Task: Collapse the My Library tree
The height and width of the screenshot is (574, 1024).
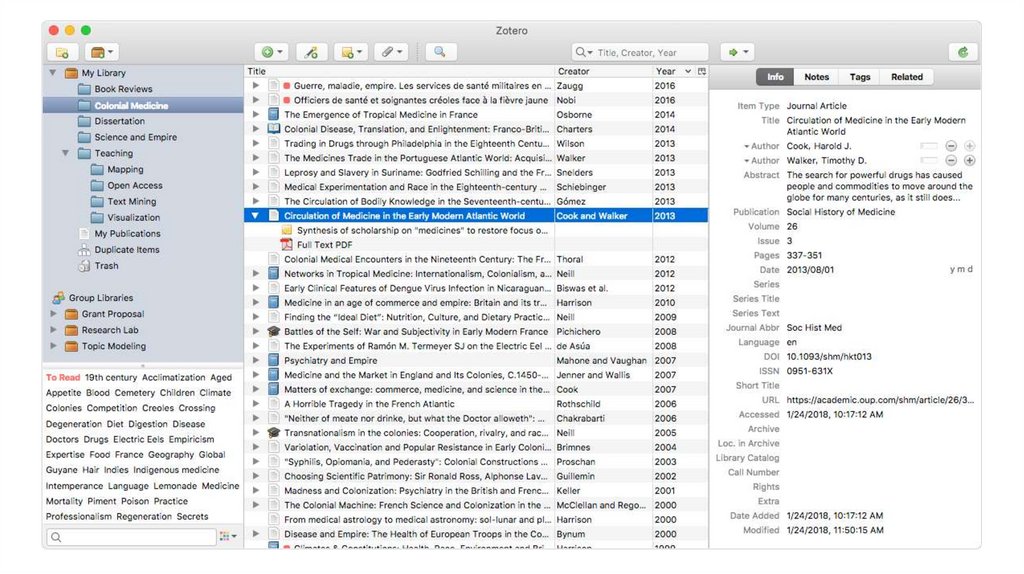Action: [53, 72]
